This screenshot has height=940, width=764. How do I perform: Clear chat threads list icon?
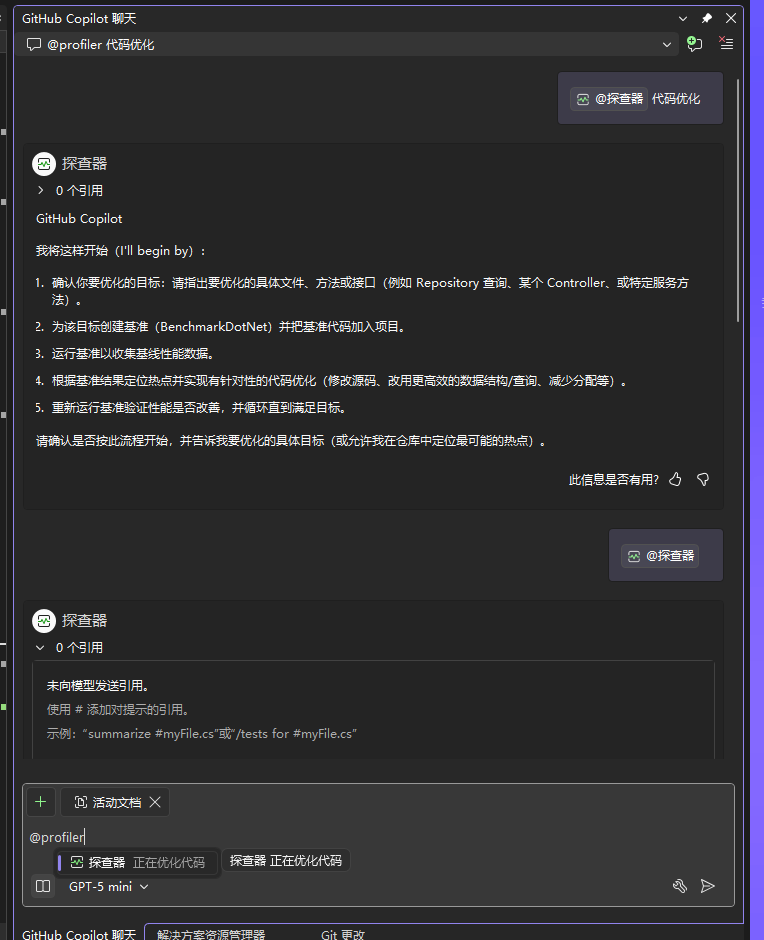[726, 43]
